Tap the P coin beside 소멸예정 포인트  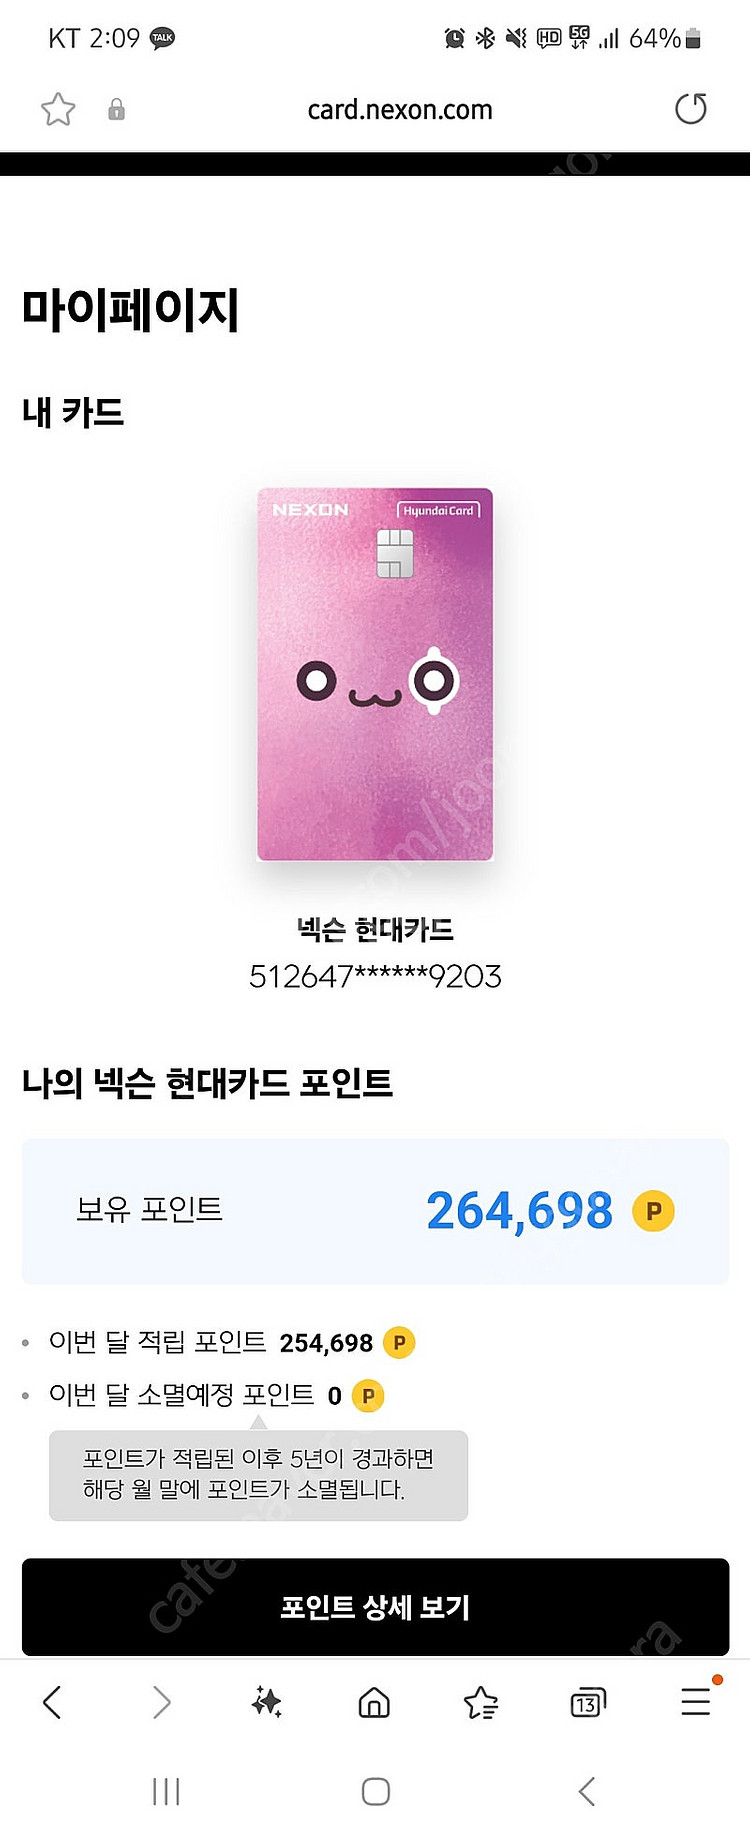pos(368,1395)
